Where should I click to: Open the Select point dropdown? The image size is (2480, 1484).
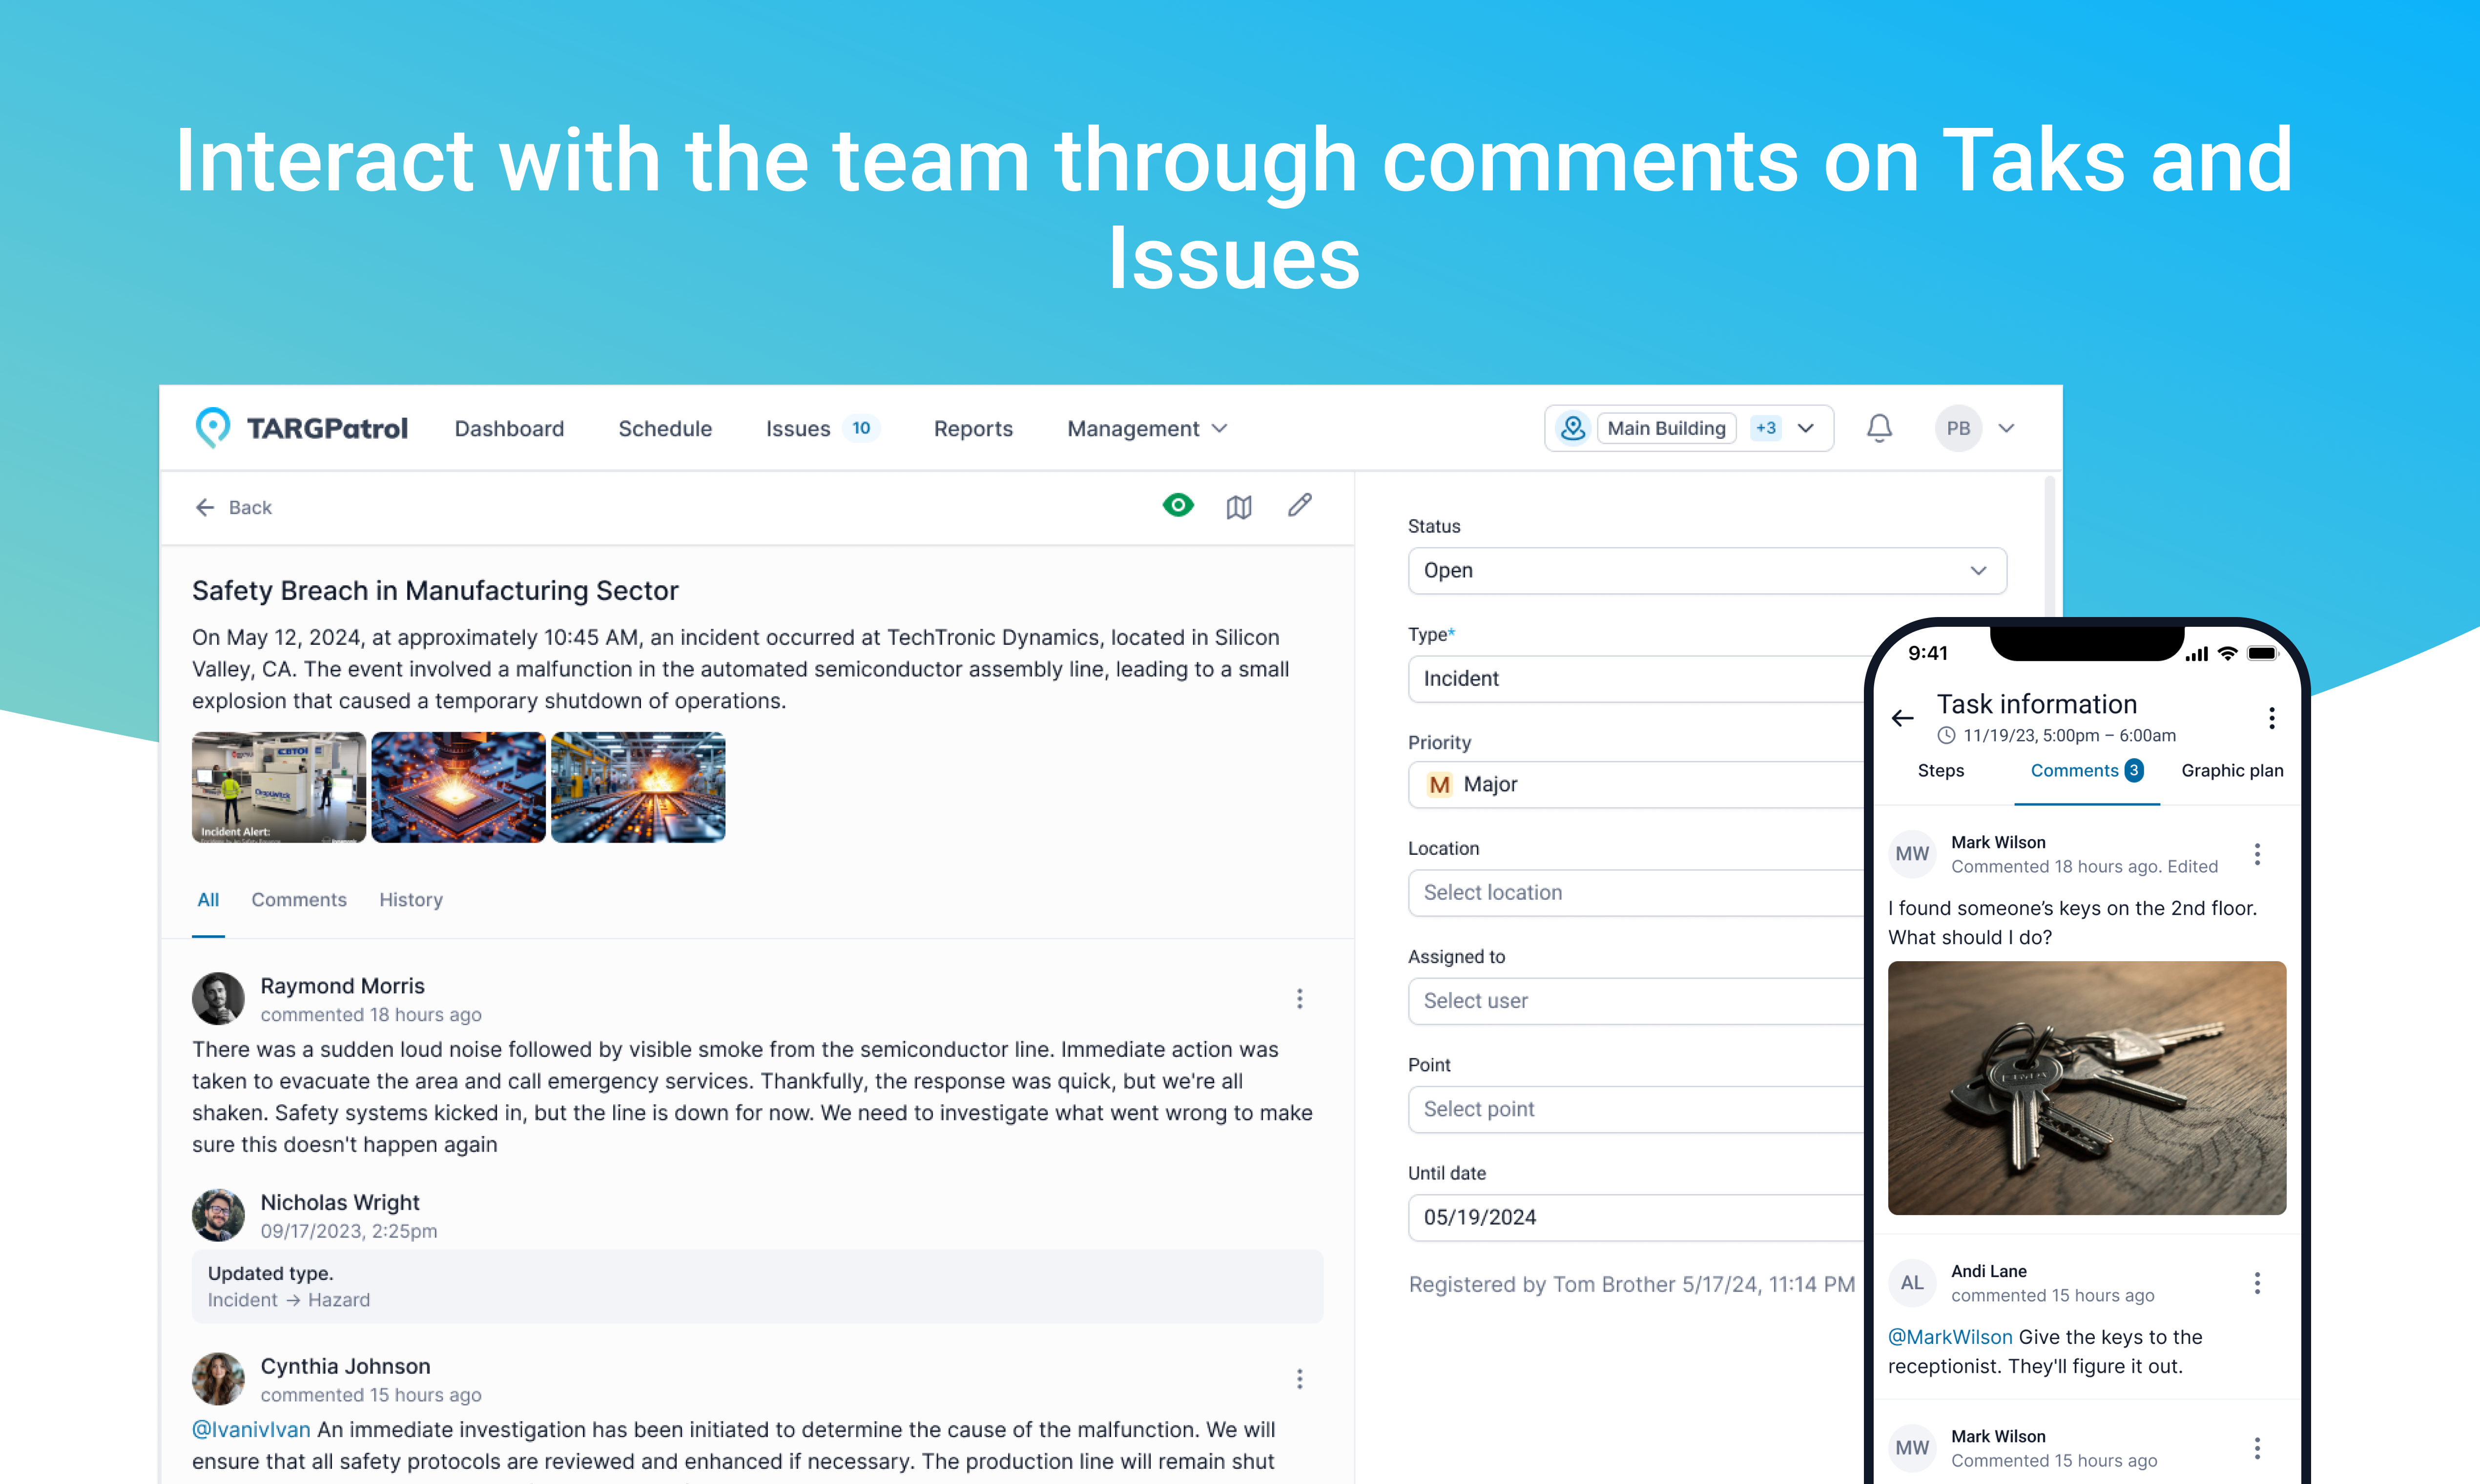pos(1636,1109)
